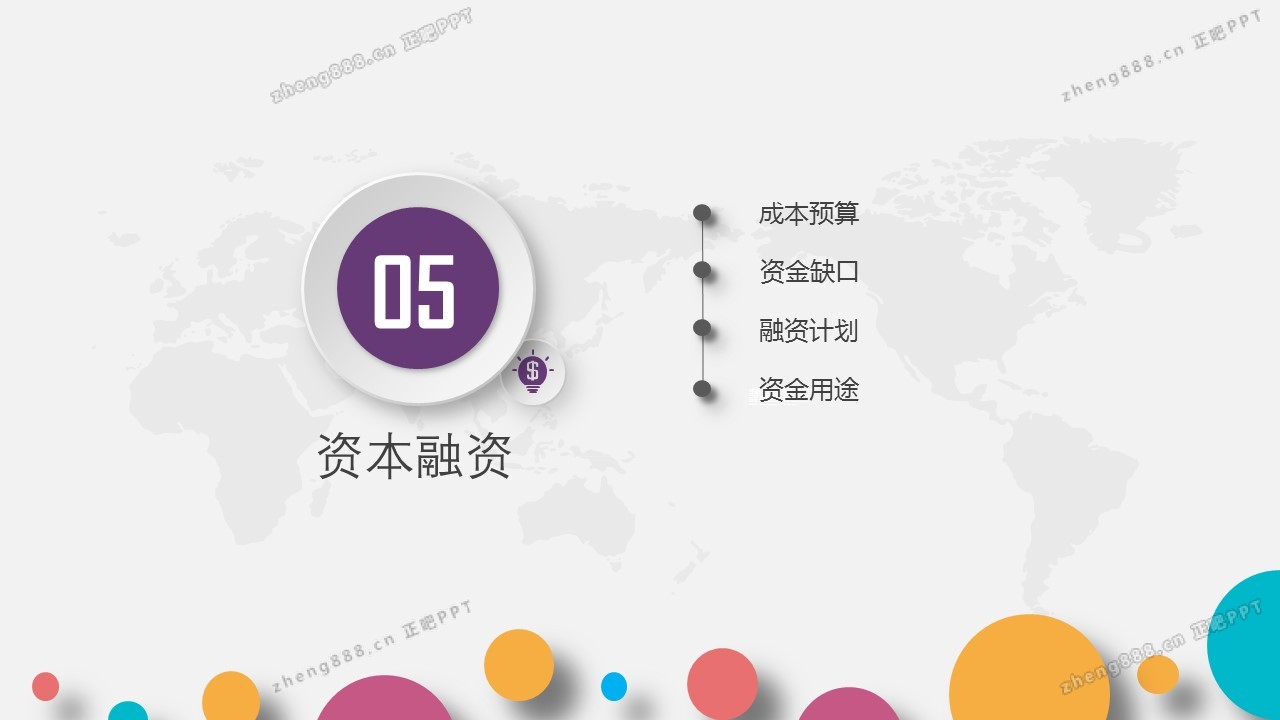Click the white ring around 05
Screen dimensions: 1280x720
(x=320, y=288)
